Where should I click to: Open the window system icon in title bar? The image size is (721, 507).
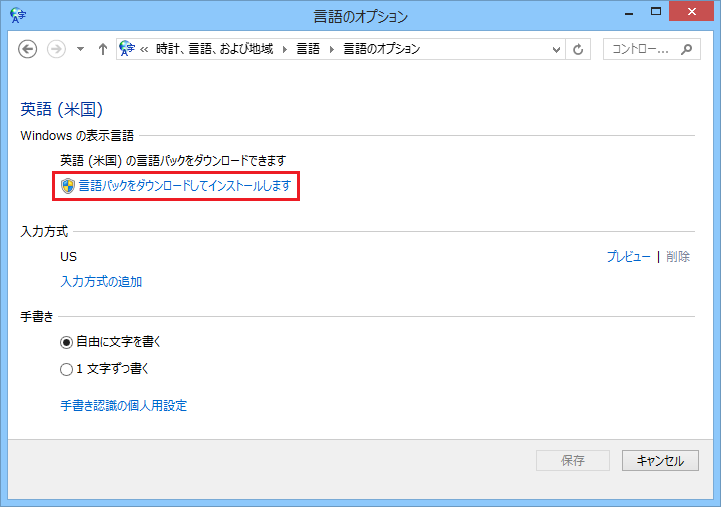click(x=14, y=15)
